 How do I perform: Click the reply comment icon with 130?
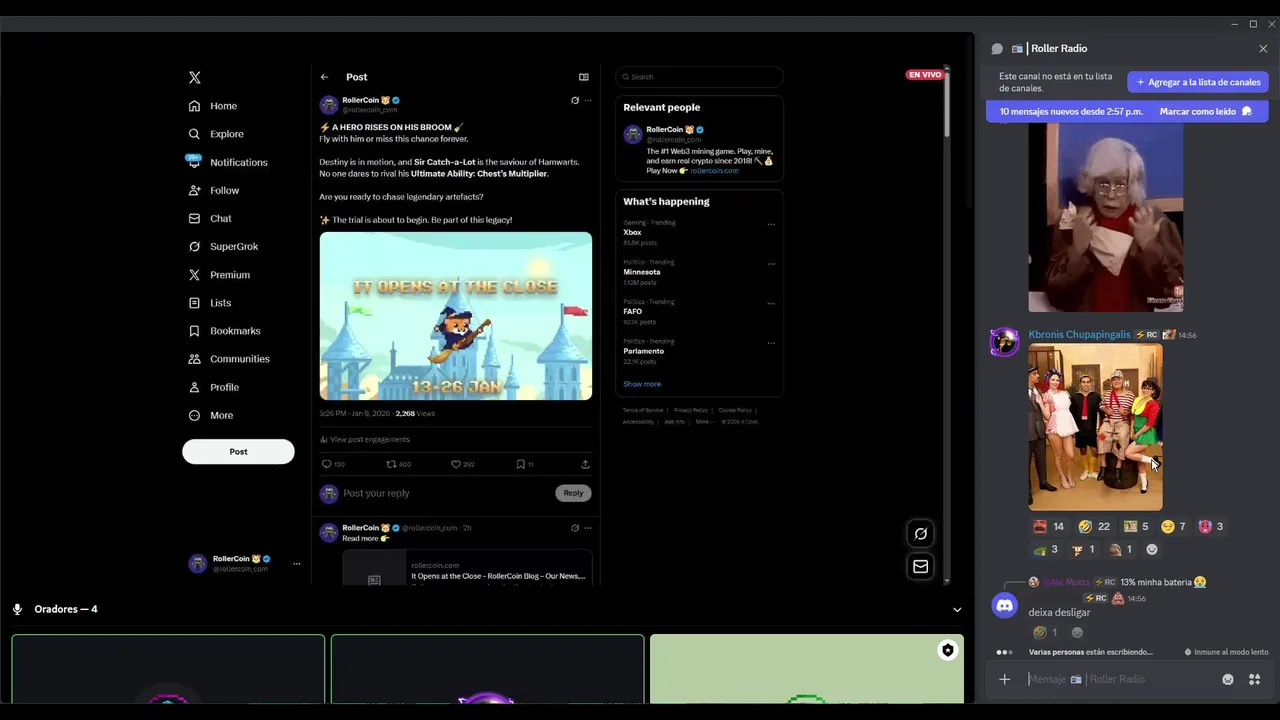pyautogui.click(x=333, y=464)
